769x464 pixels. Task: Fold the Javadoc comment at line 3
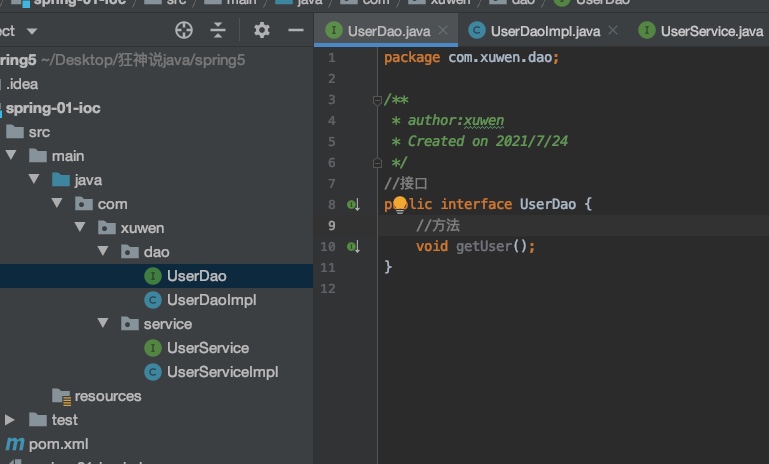coord(377,100)
